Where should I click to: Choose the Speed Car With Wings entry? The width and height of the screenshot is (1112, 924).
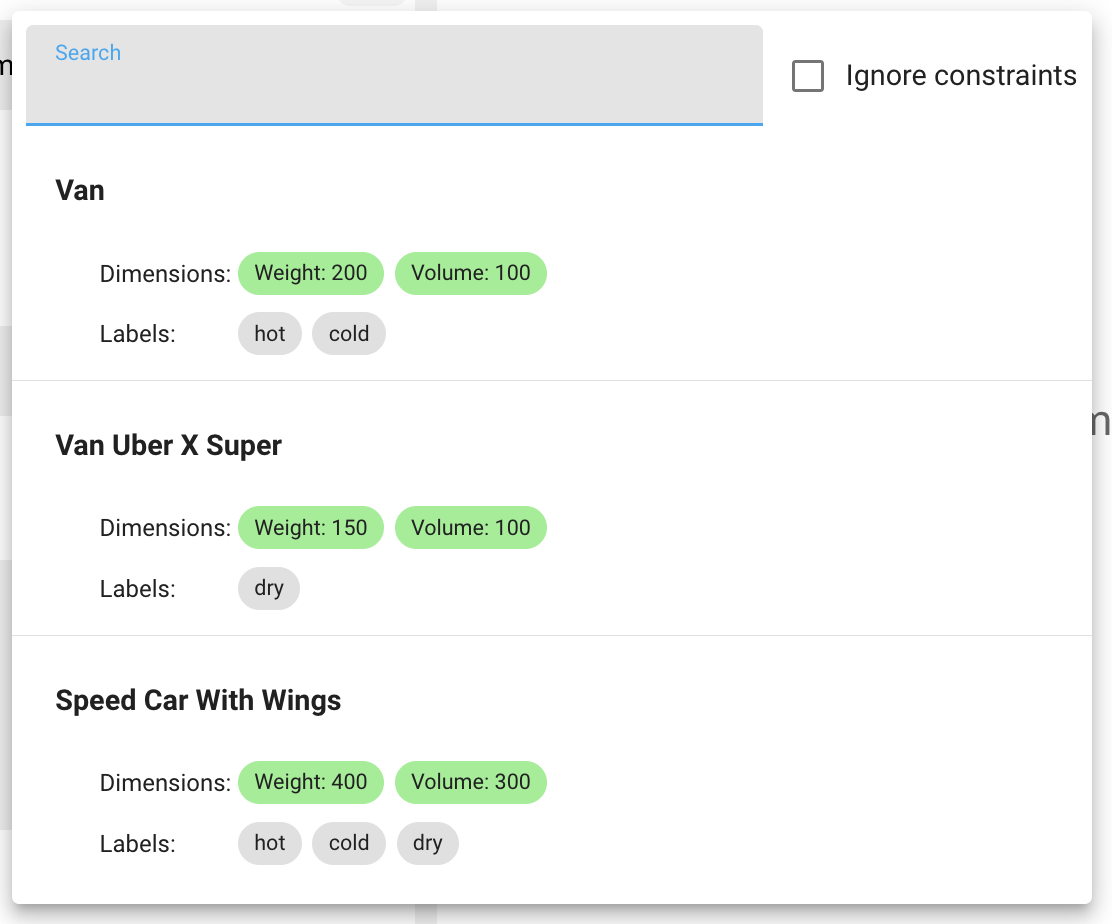(198, 700)
